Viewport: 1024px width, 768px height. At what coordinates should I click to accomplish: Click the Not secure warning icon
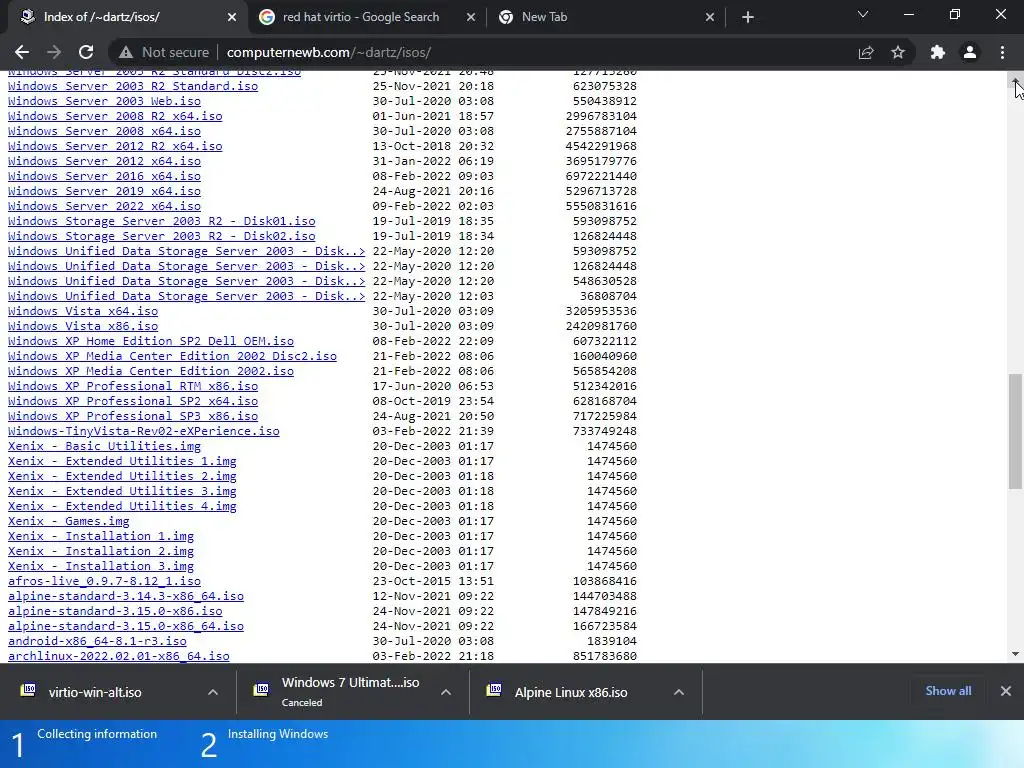126,52
